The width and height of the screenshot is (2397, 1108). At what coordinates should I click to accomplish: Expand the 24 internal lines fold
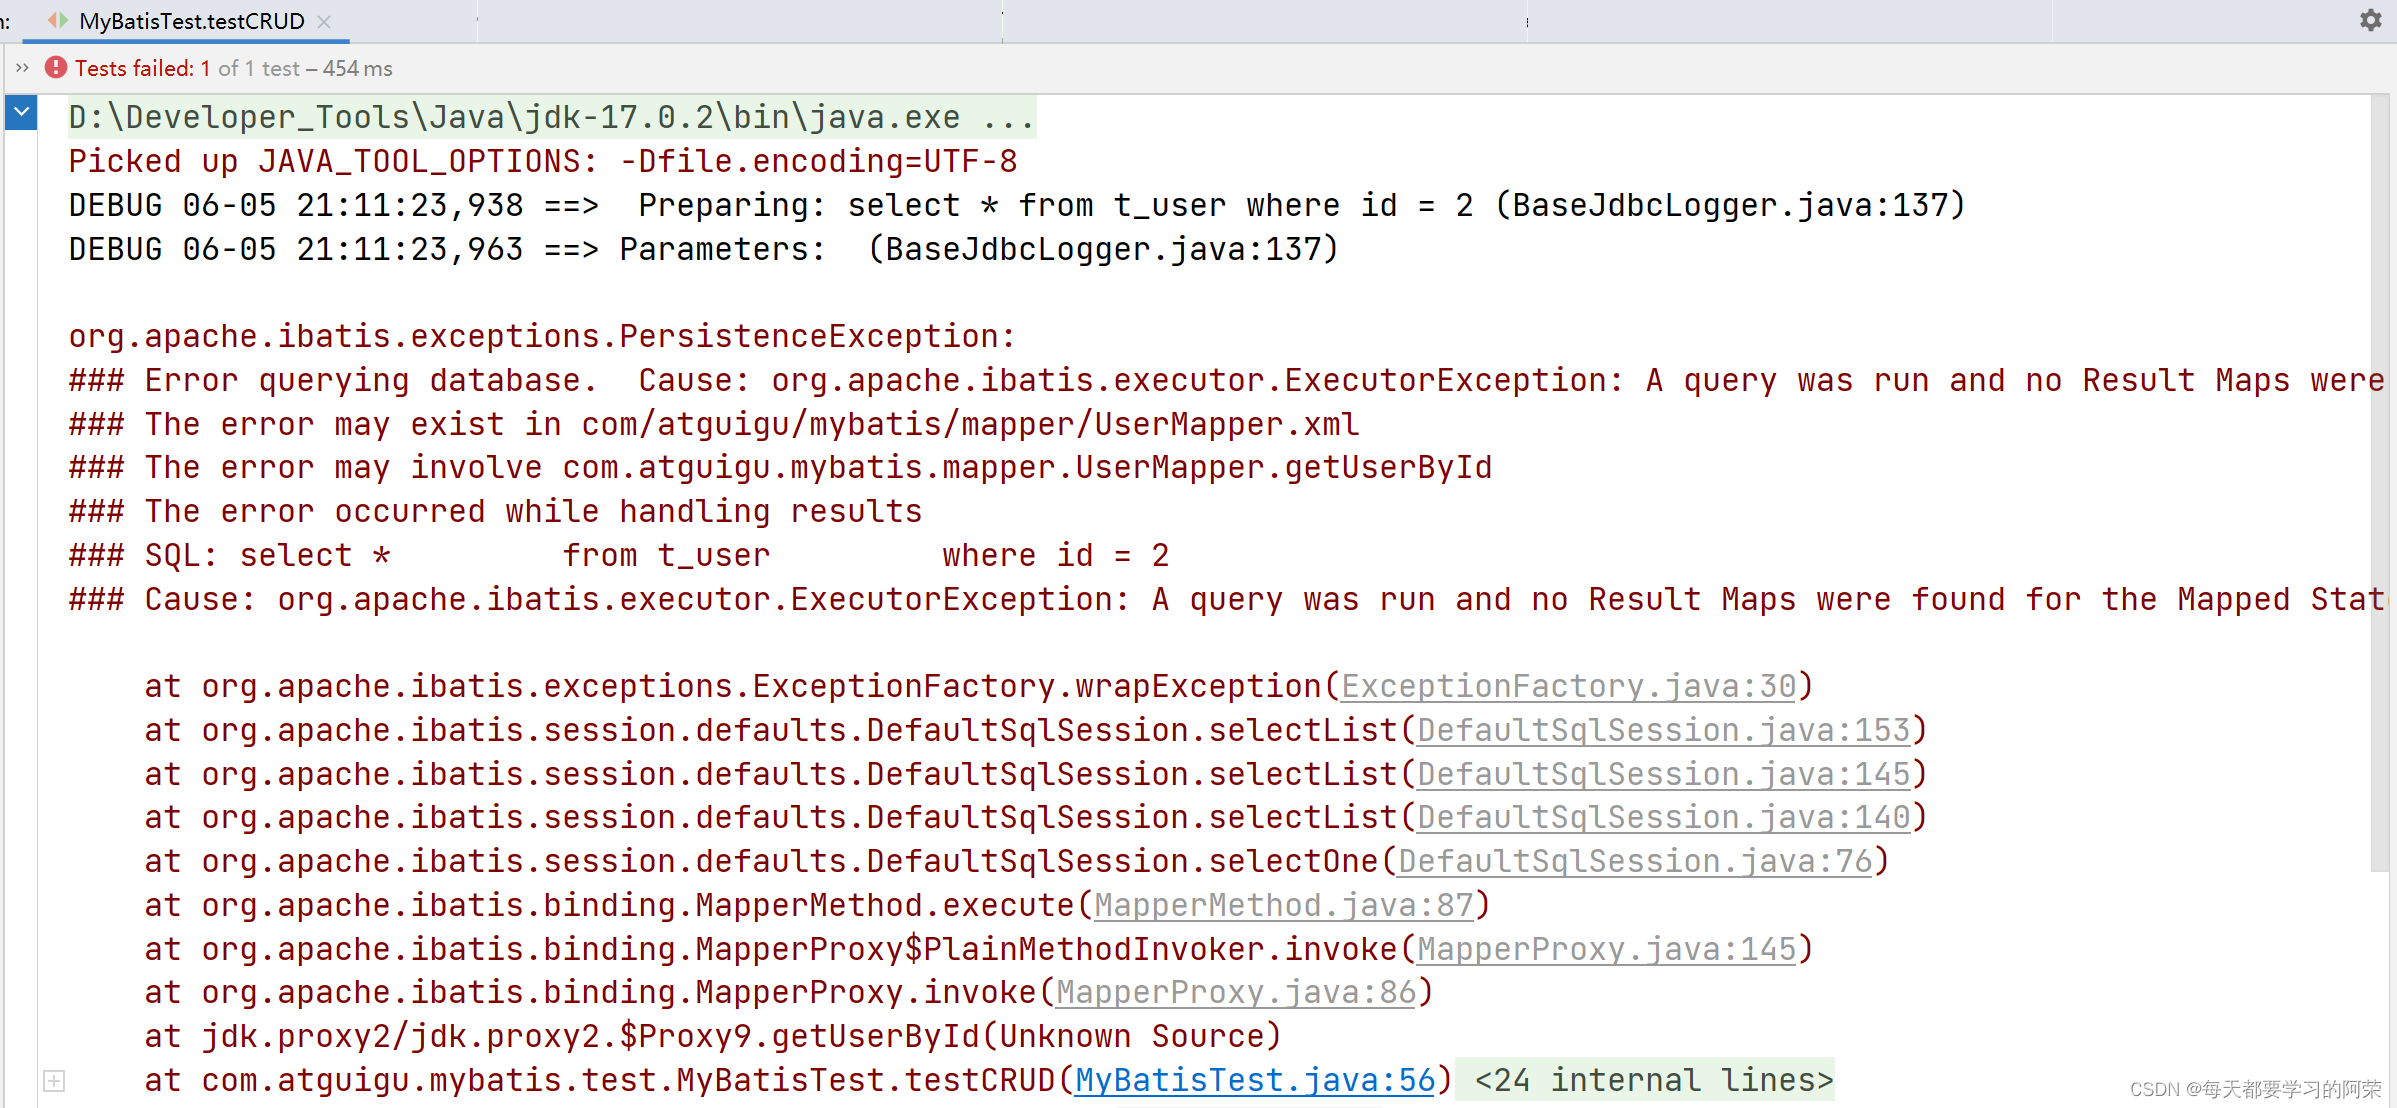point(1653,1080)
